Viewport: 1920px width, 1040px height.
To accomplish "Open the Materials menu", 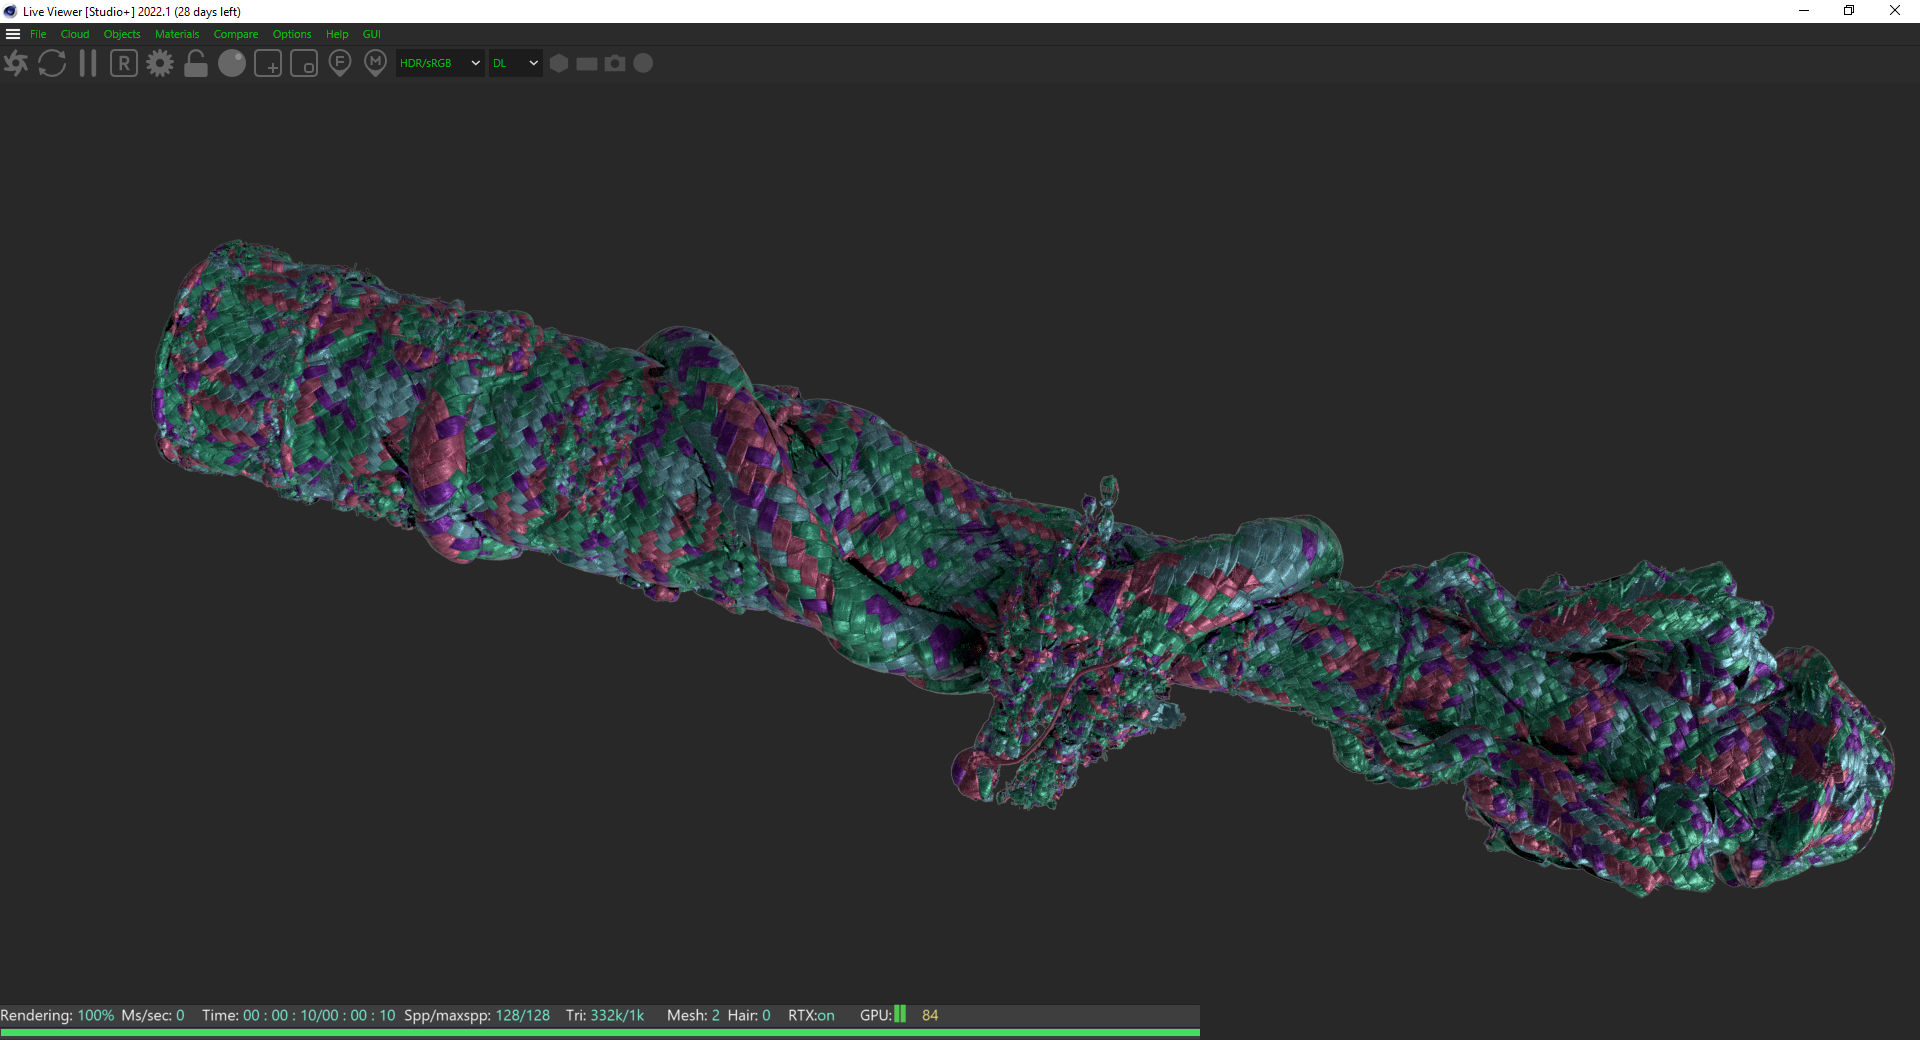I will [177, 34].
